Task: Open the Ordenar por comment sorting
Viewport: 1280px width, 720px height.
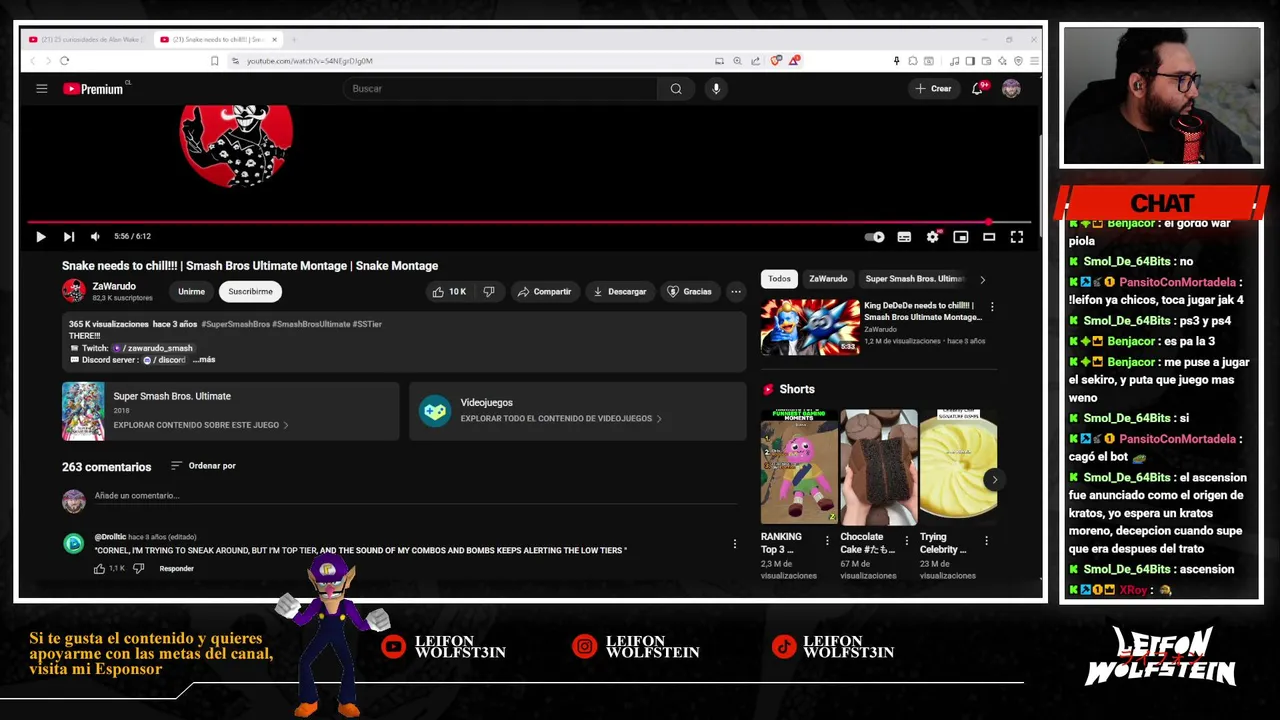Action: pyautogui.click(x=203, y=466)
